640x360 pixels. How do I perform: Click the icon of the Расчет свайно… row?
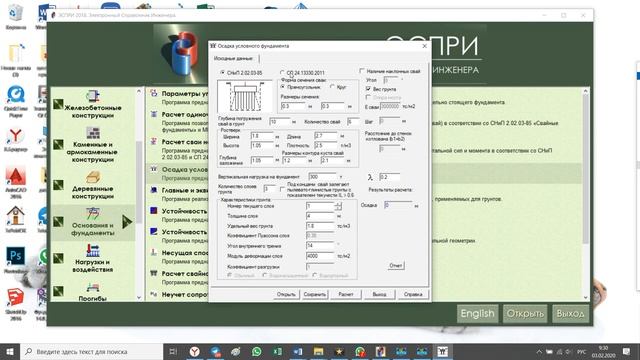154,273
